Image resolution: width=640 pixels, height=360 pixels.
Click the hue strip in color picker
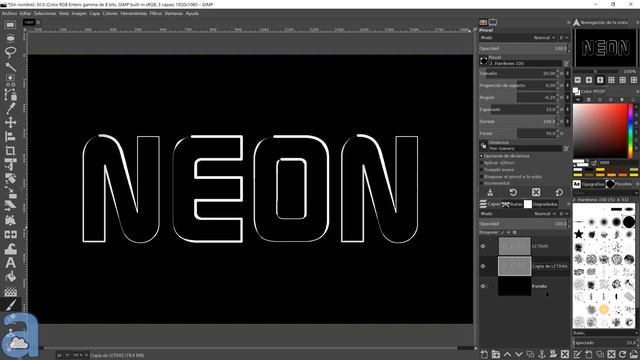[631, 131]
